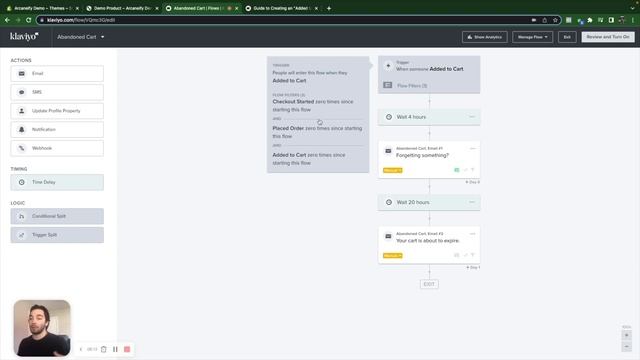This screenshot has width=640, height=360.
Task: Select the Notification bell action
Action: (22, 129)
